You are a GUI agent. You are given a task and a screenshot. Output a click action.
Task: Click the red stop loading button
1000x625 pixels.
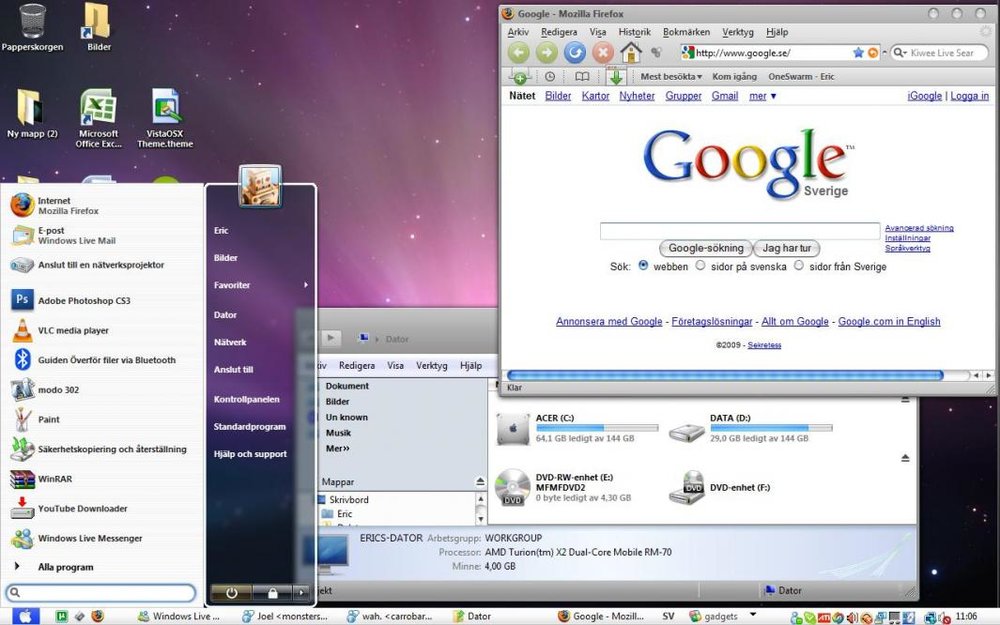point(603,52)
